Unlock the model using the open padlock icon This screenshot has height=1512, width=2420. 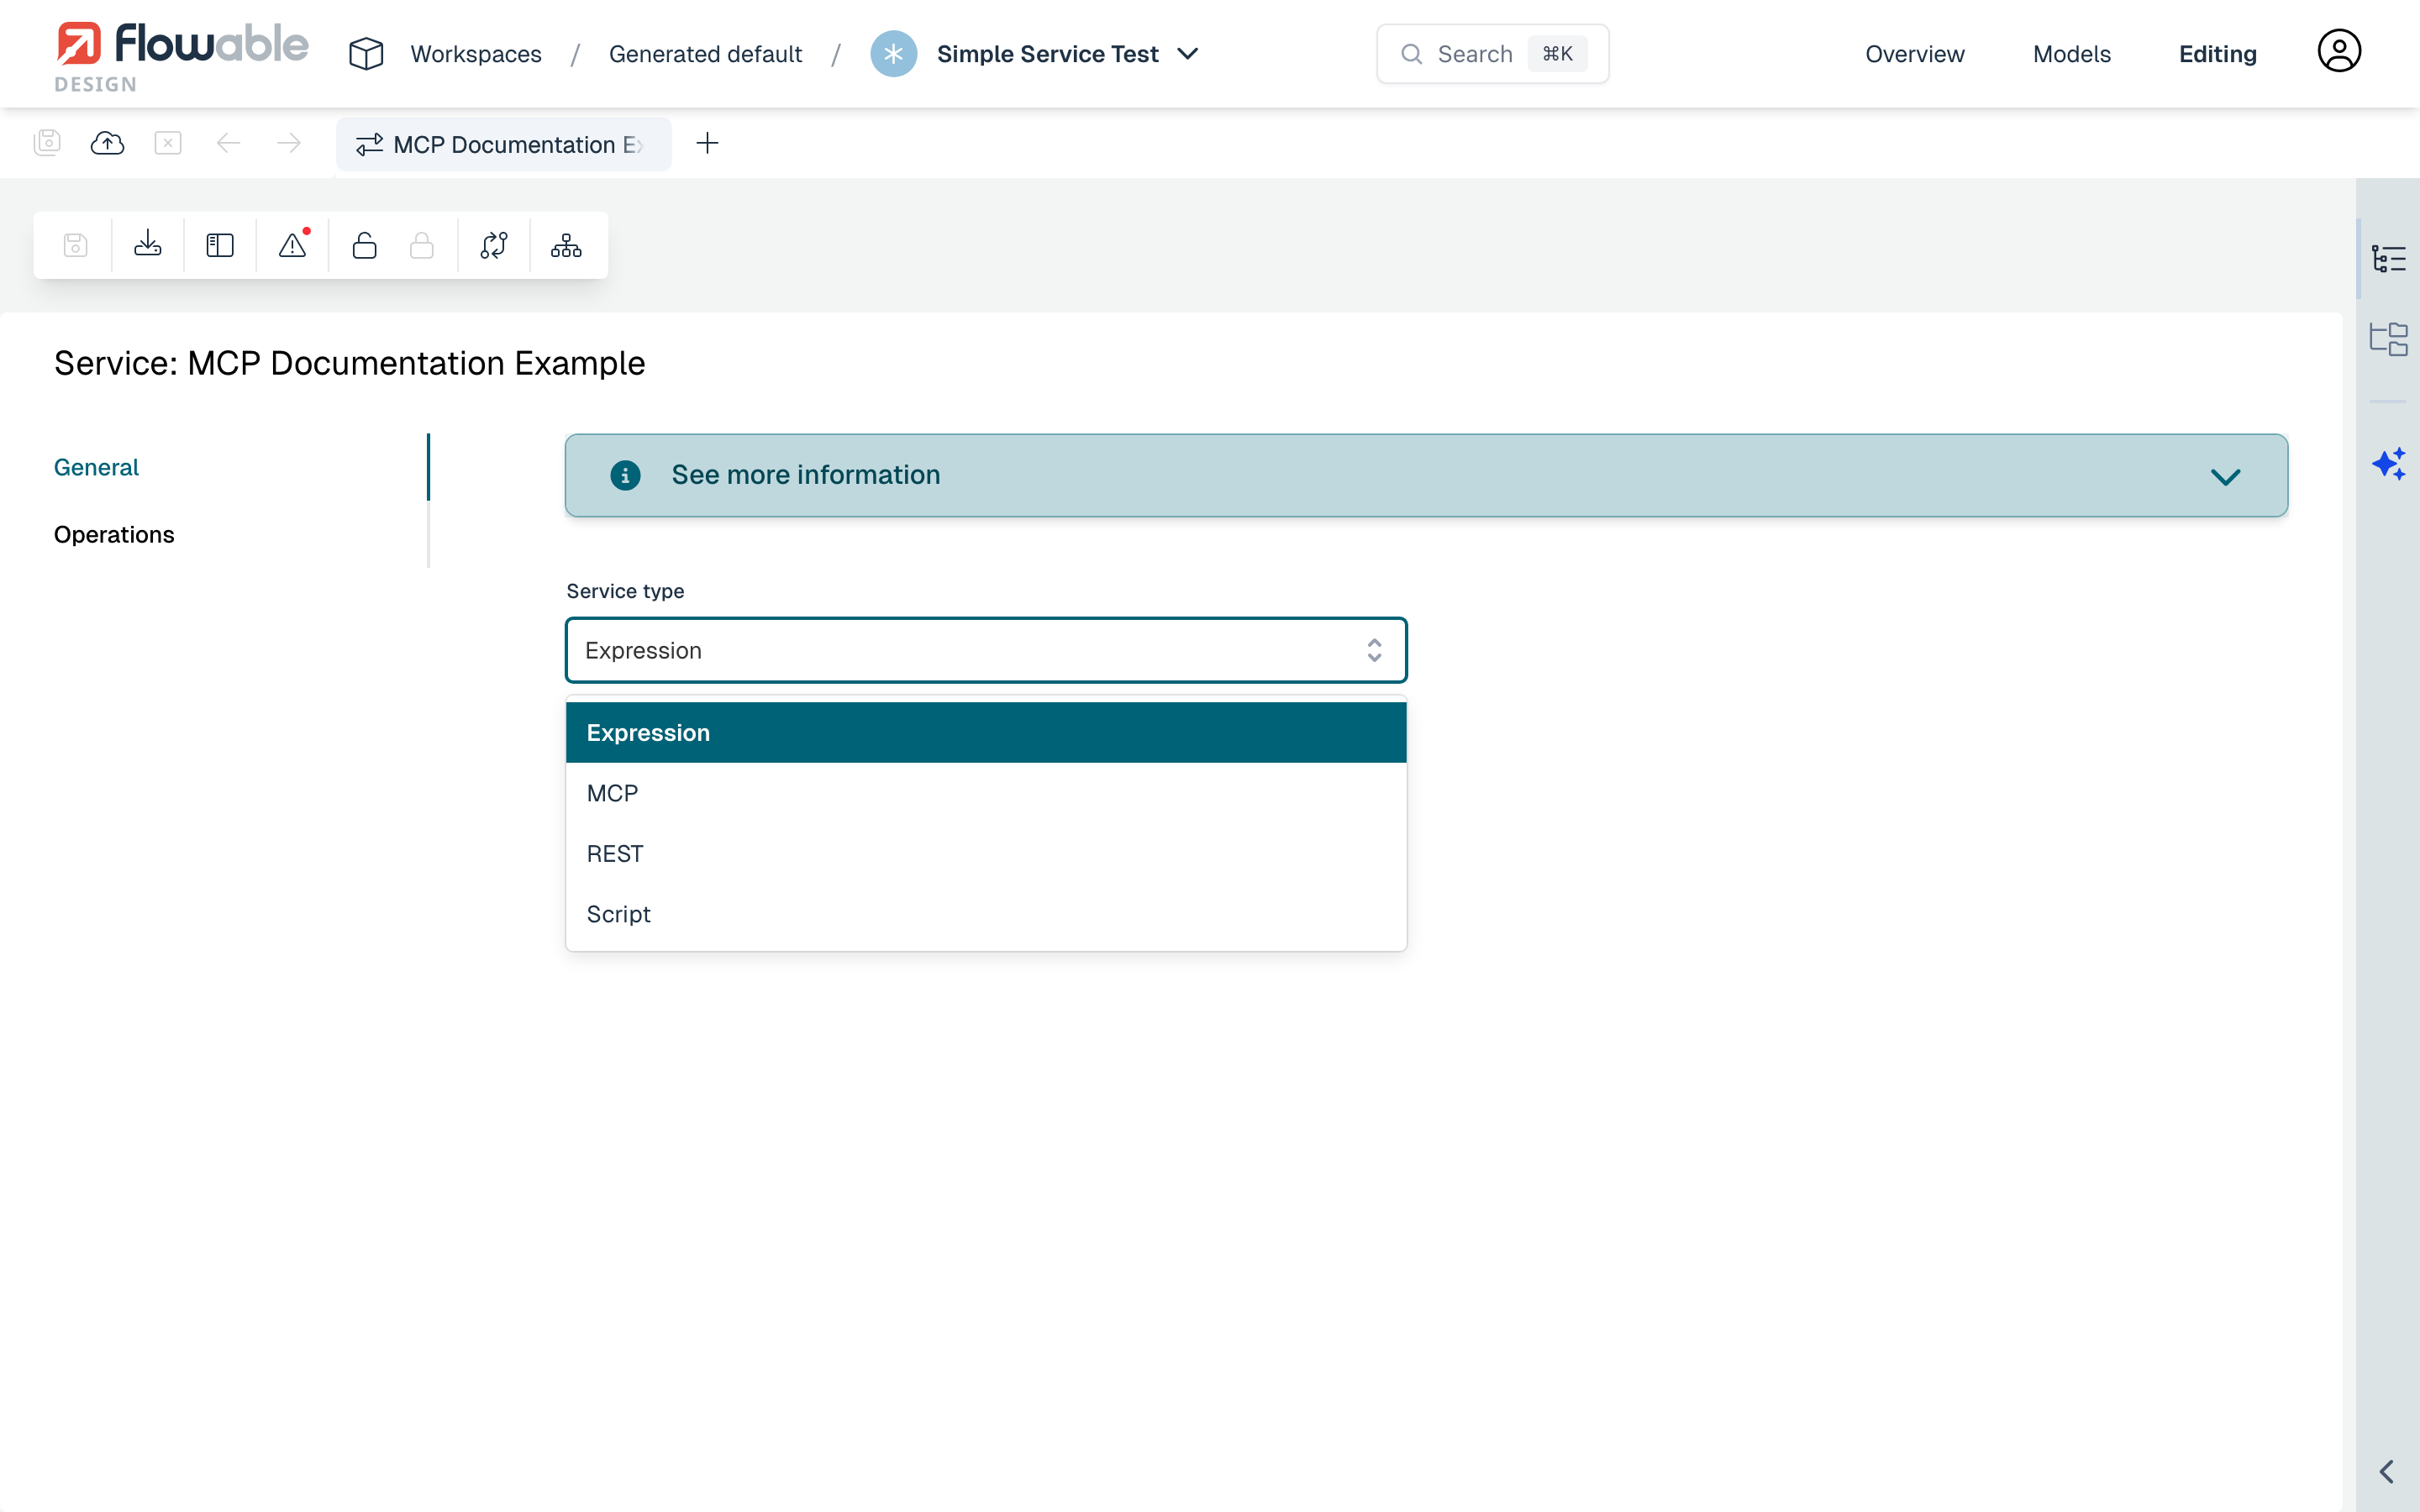(x=364, y=245)
